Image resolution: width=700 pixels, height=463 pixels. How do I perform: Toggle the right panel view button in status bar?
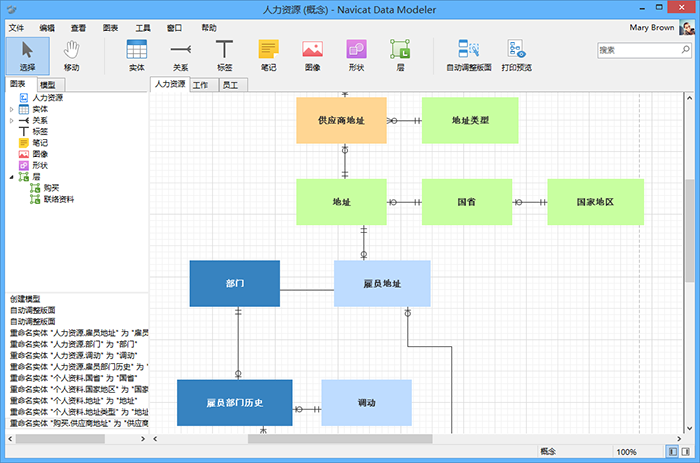pos(685,451)
